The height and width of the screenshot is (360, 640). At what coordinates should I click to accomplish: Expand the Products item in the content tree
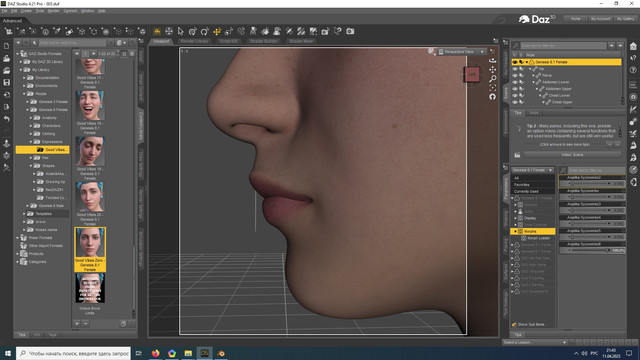(18, 253)
